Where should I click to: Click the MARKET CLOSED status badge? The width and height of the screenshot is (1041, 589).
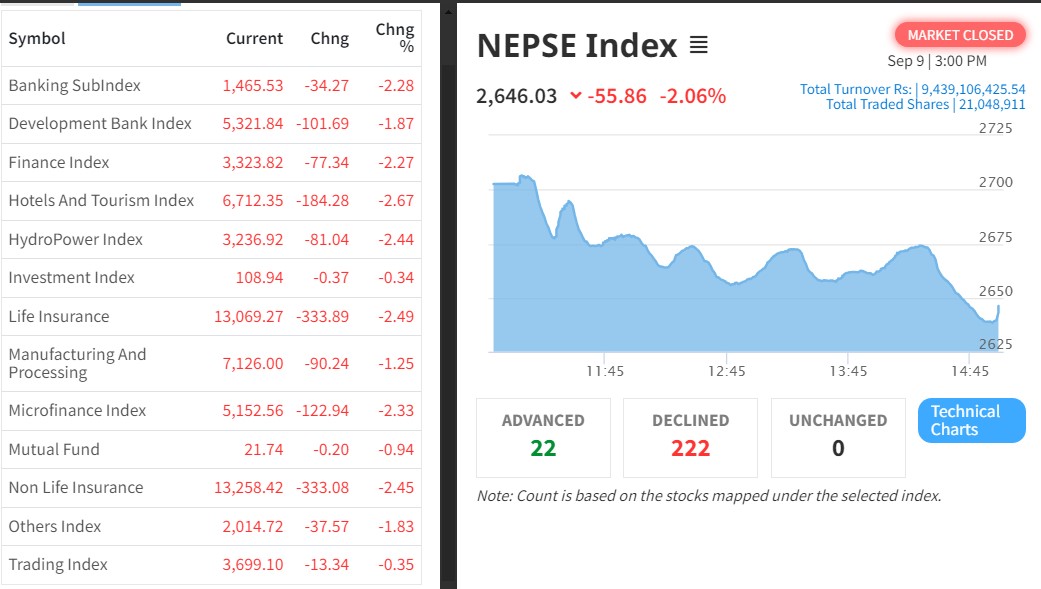coord(960,35)
